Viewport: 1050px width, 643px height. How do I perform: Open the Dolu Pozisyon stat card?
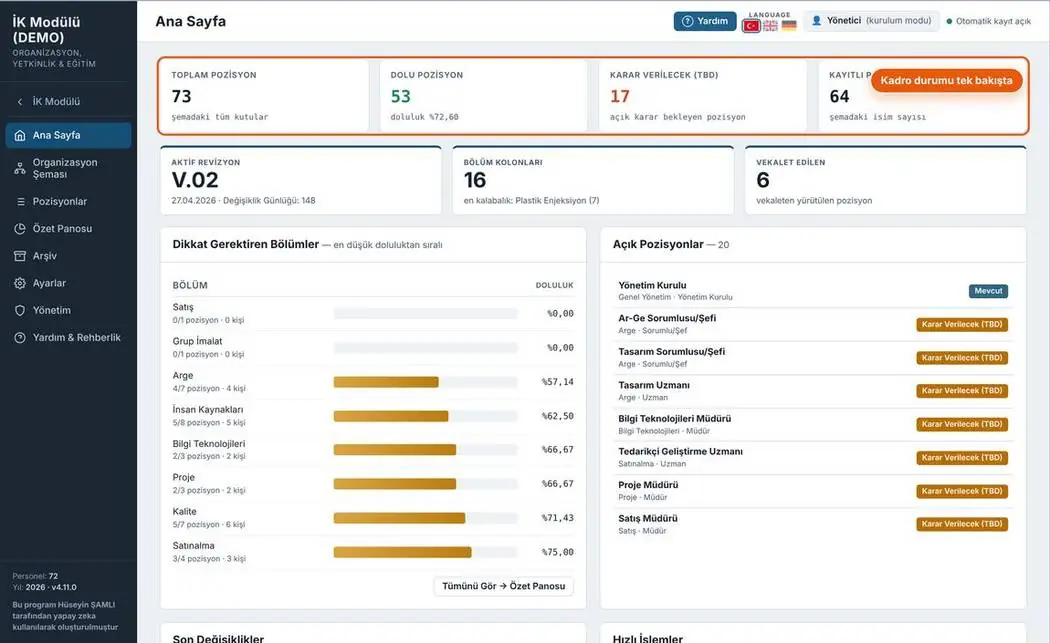483,96
